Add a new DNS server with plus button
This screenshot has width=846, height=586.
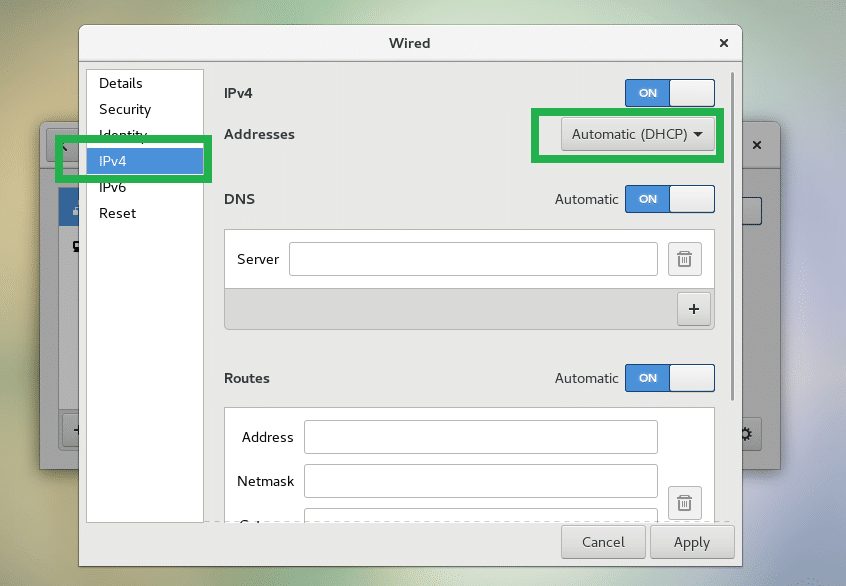(x=694, y=309)
